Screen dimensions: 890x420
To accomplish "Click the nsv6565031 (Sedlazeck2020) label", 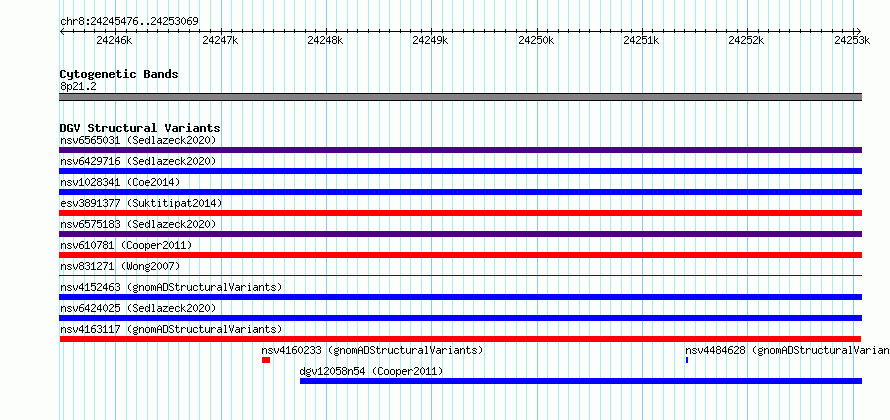I will point(138,140).
